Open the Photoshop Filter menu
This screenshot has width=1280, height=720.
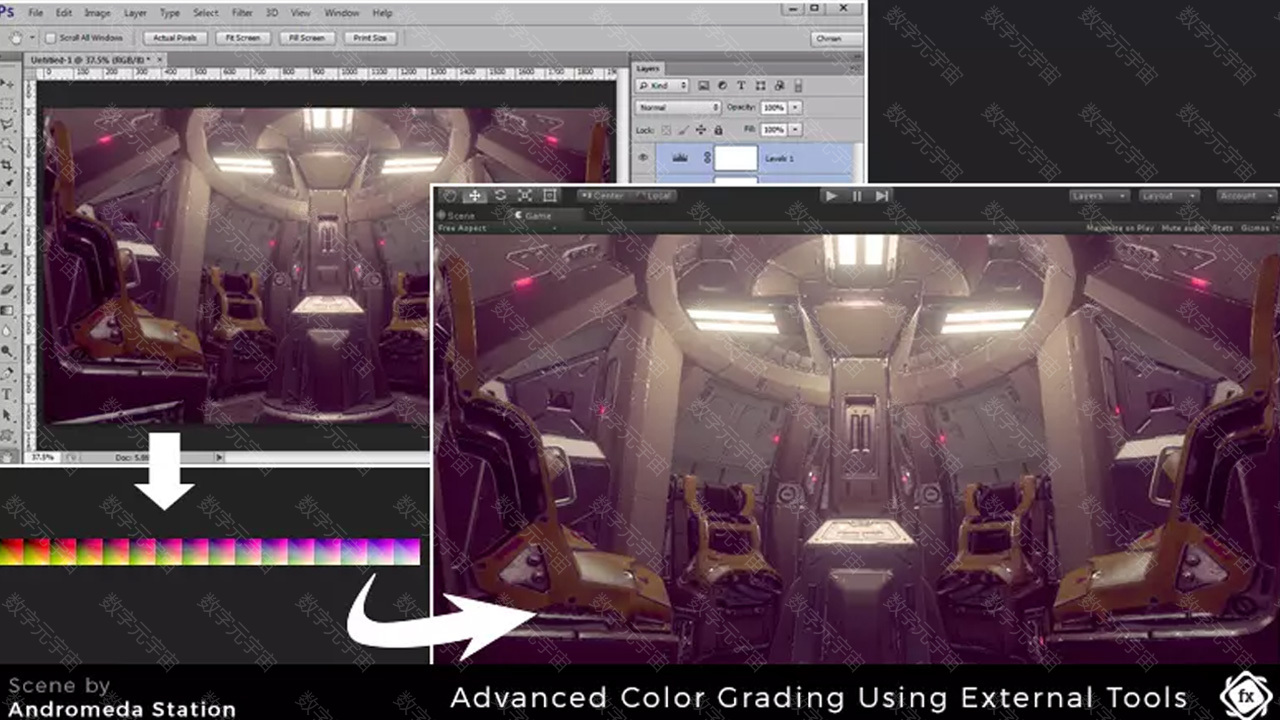pyautogui.click(x=242, y=13)
